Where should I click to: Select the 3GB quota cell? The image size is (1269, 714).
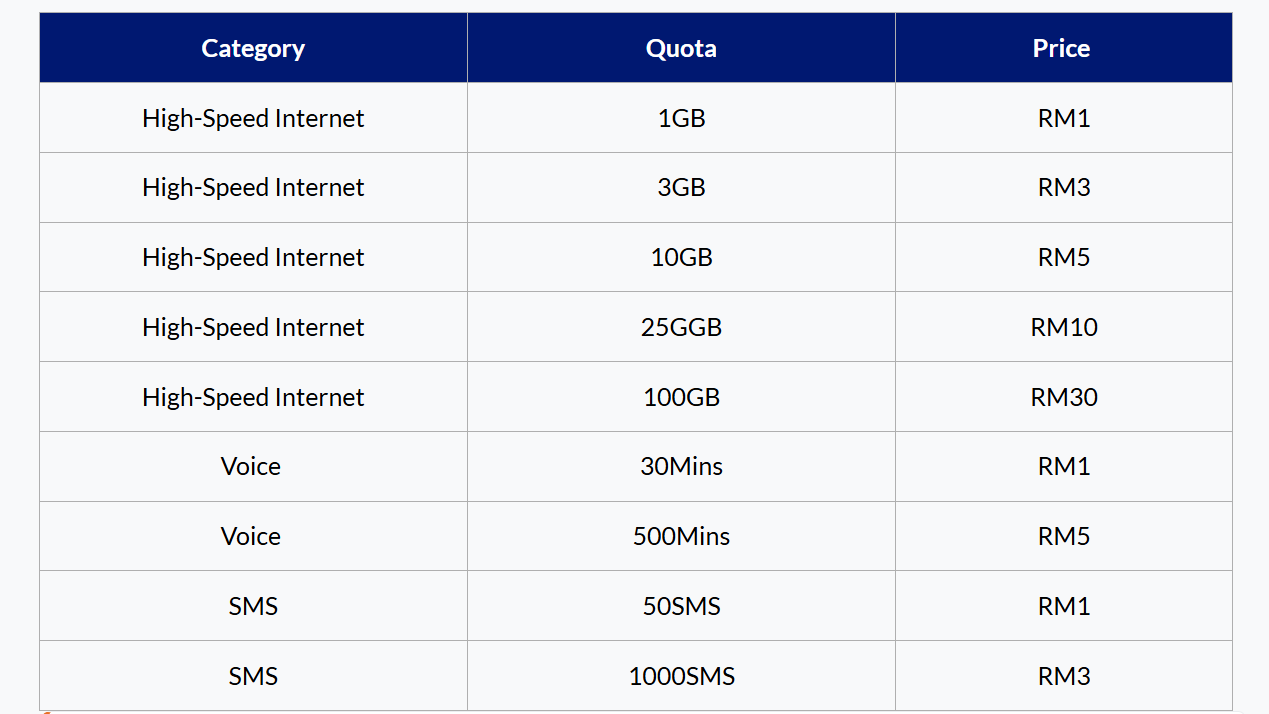pos(681,188)
